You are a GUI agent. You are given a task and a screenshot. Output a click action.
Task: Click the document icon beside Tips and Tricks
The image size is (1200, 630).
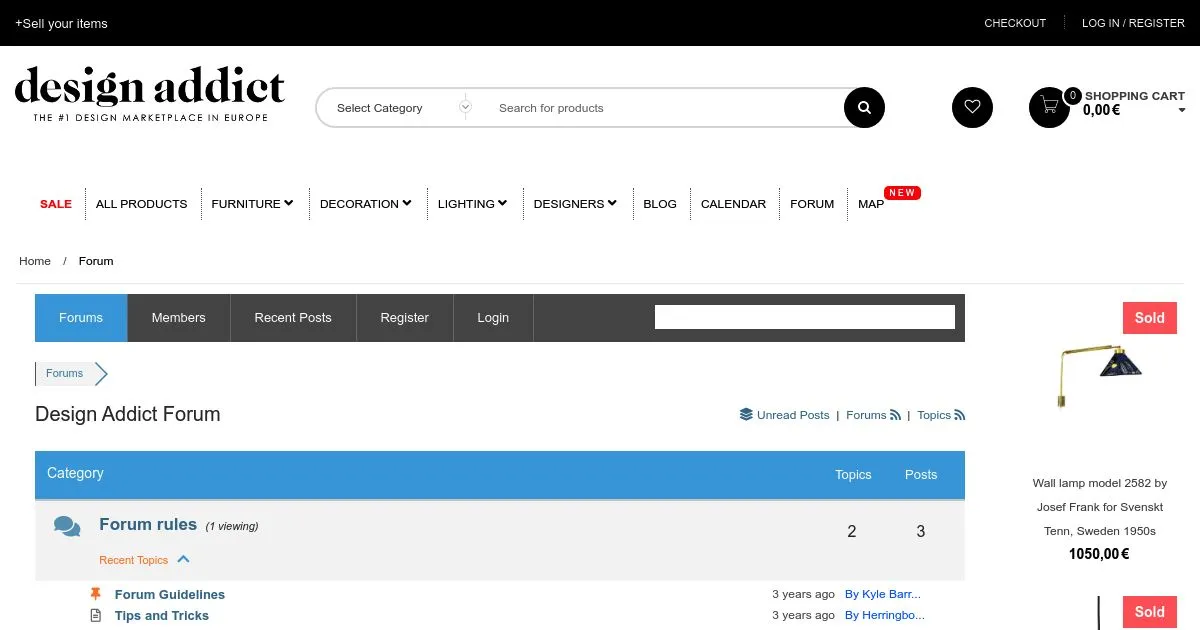pos(96,615)
